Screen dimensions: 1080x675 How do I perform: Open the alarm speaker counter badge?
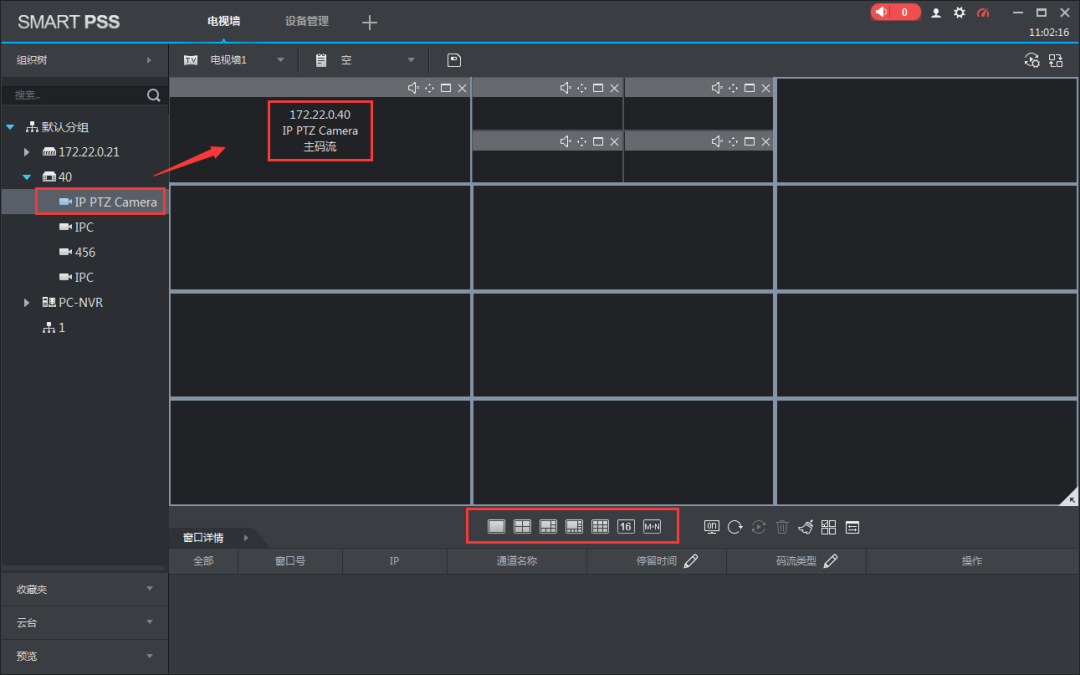[895, 12]
